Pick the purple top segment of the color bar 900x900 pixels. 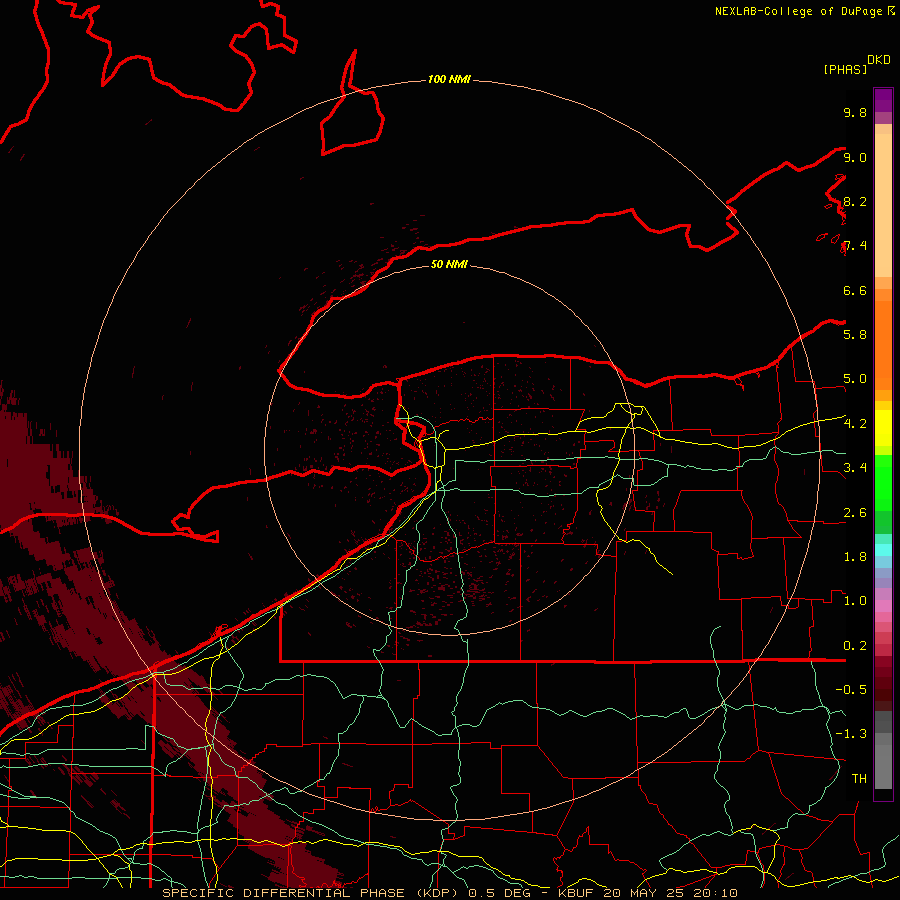pos(883,100)
